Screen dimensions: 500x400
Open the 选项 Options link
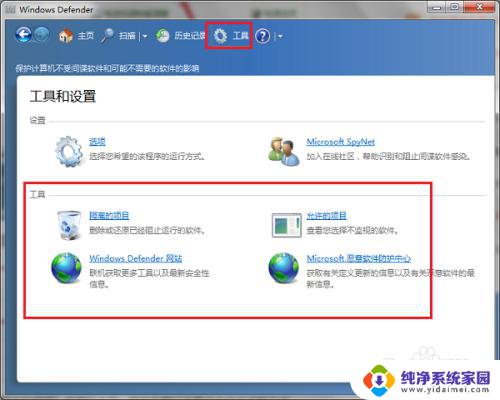[x=97, y=142]
